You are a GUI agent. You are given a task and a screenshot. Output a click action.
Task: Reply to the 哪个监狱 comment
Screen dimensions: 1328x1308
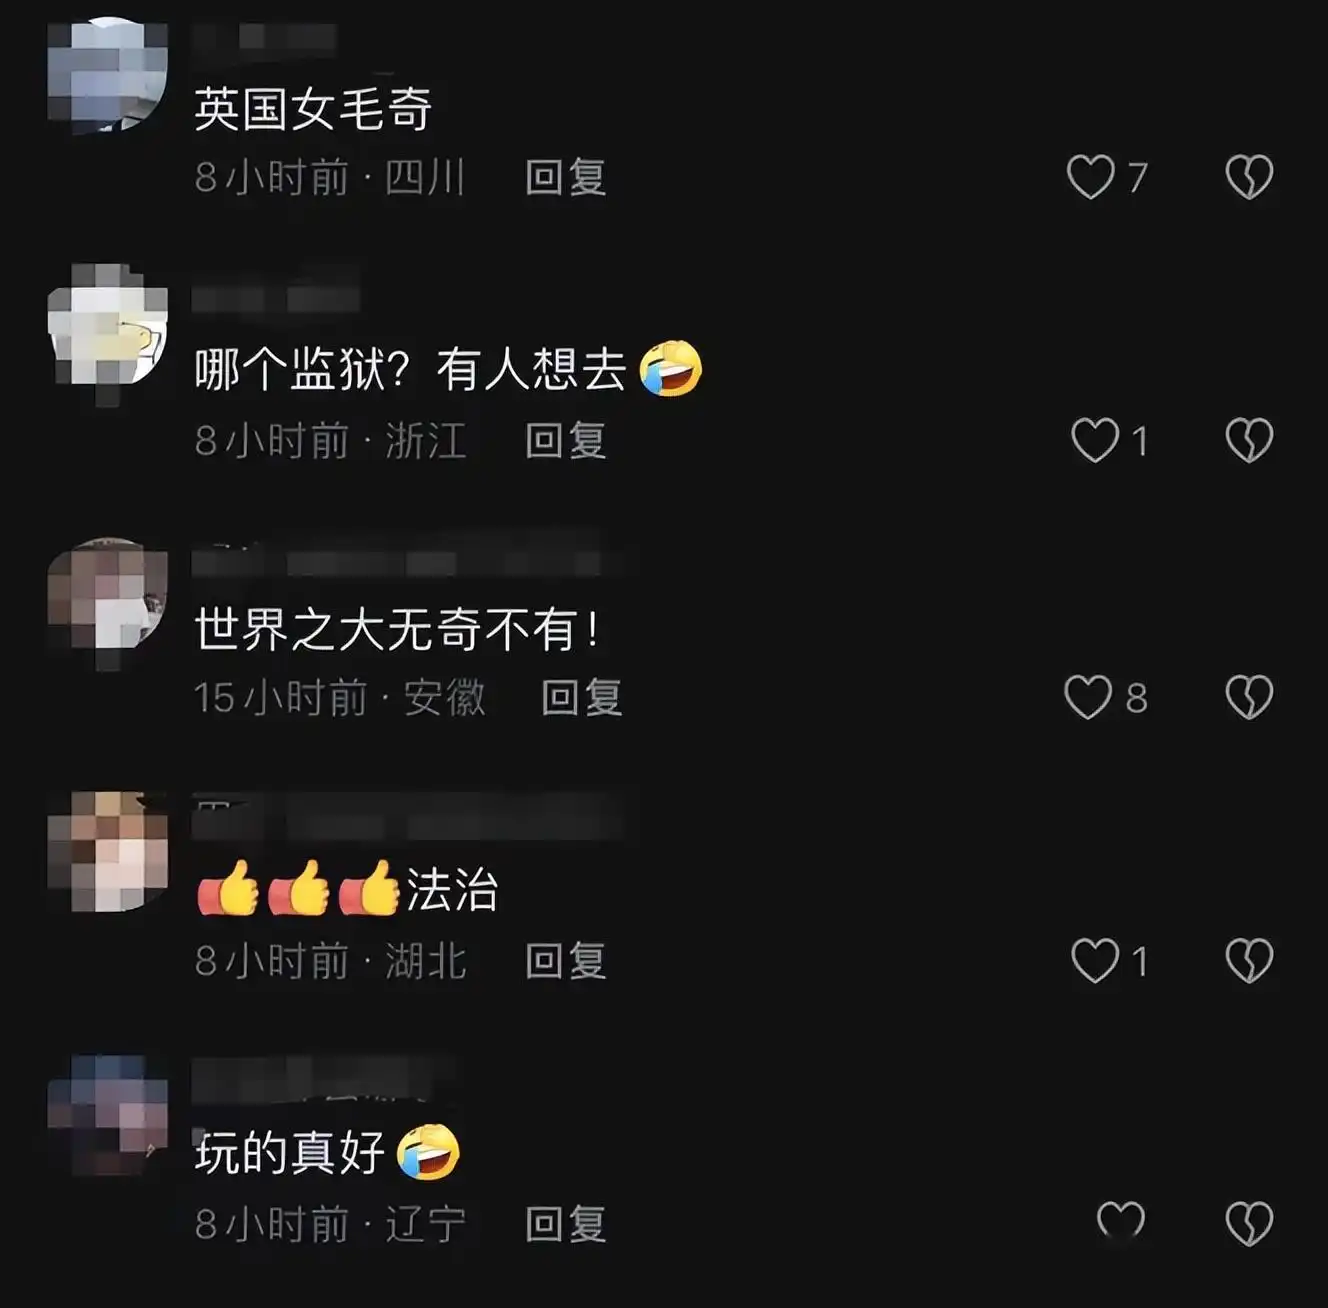tap(566, 441)
